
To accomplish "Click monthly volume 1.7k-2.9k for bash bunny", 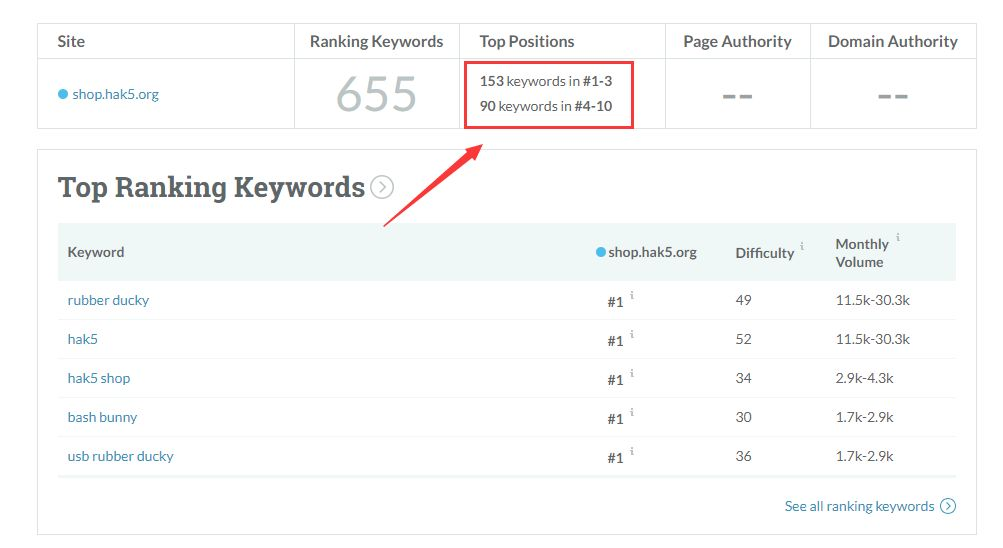I will click(x=864, y=417).
